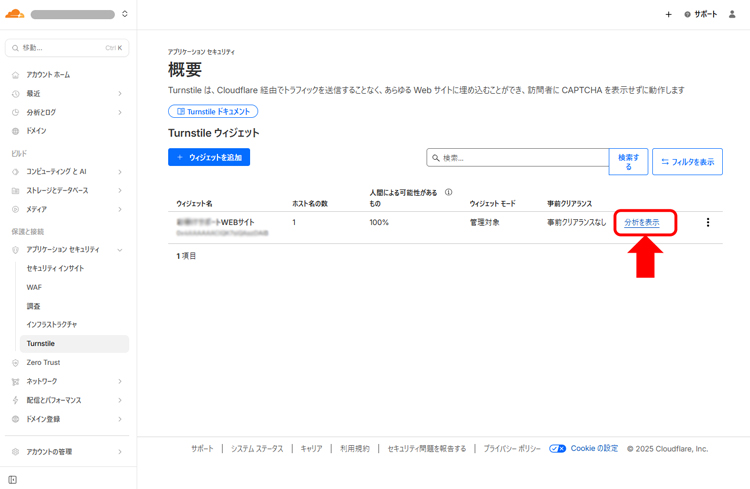
Task: Open セキュリティ インサイト in the sidebar
Action: coord(55,268)
